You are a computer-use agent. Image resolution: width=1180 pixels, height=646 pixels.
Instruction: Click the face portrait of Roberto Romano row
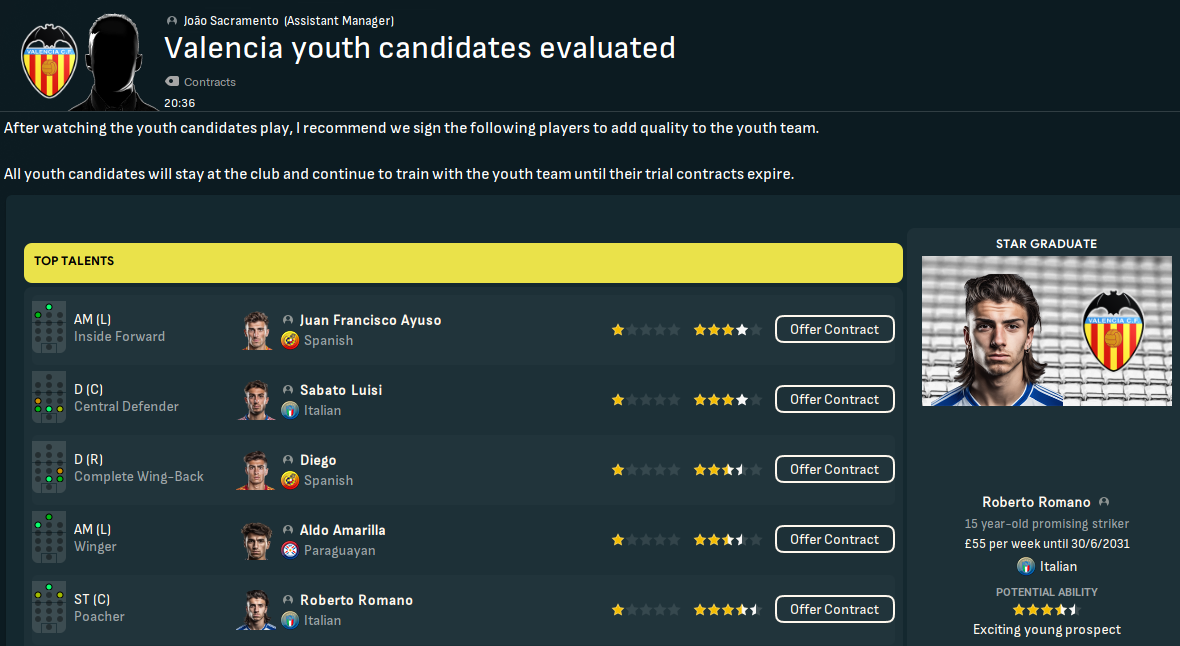257,609
